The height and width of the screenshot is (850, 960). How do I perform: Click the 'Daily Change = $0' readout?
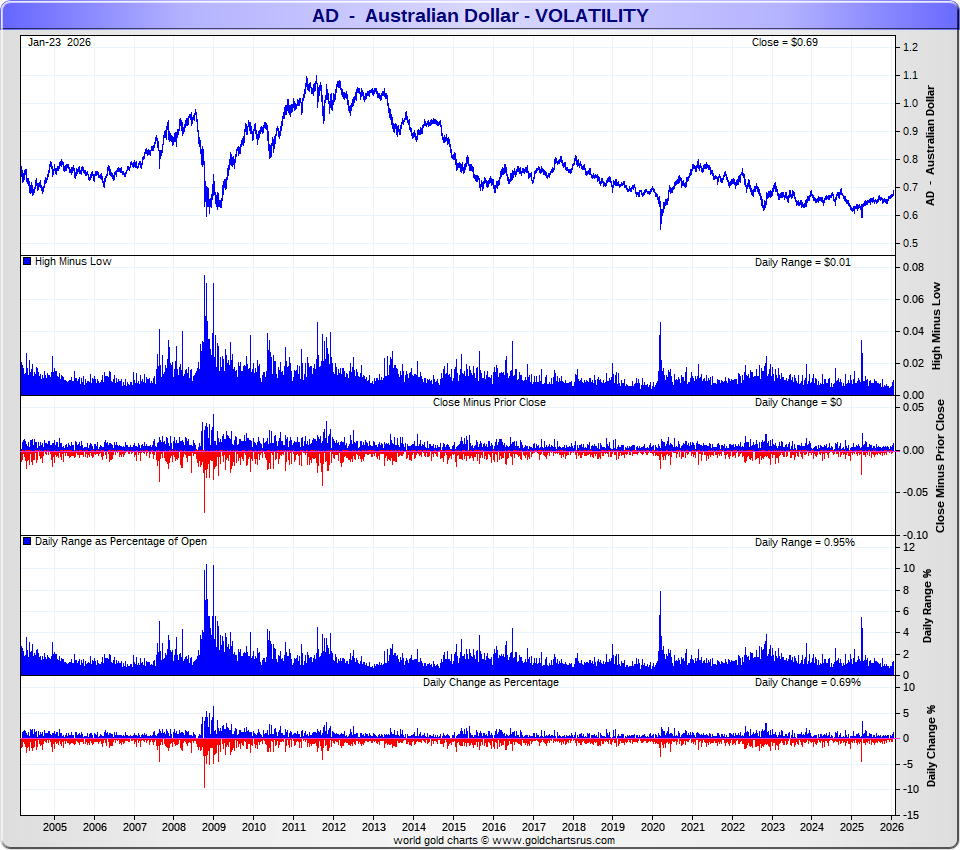[x=798, y=402]
